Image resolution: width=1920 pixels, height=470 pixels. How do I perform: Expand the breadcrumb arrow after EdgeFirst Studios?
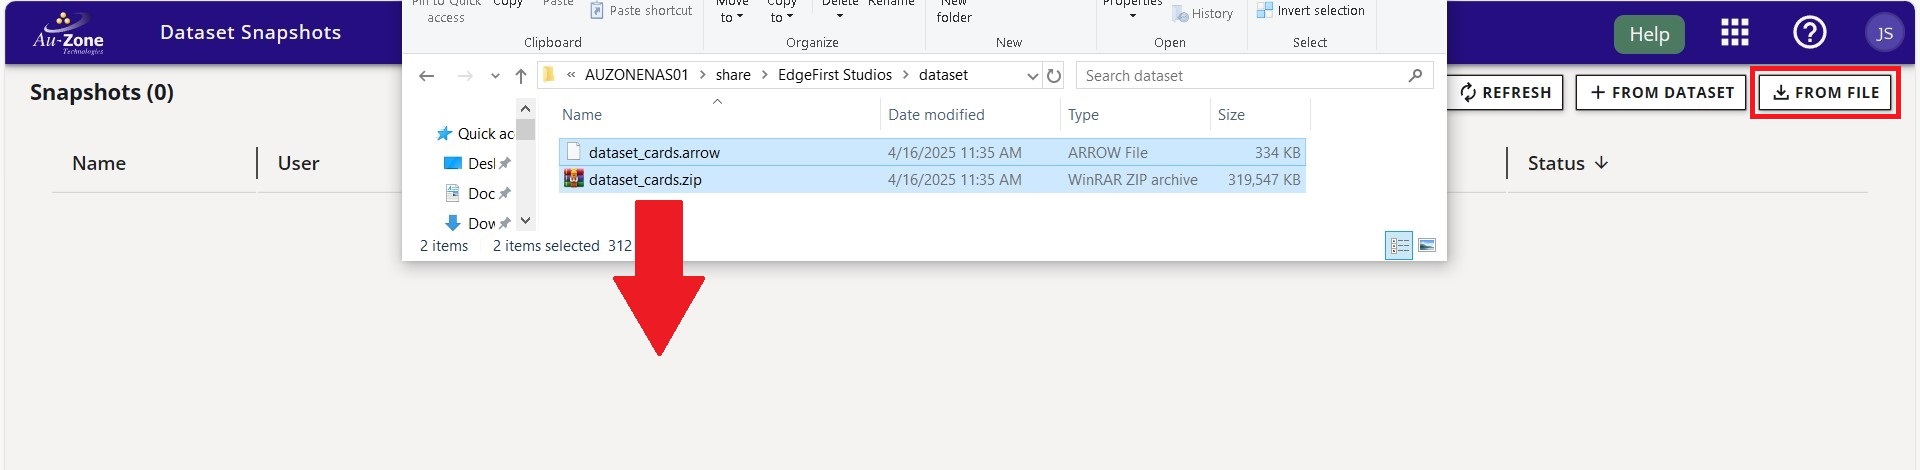click(906, 75)
